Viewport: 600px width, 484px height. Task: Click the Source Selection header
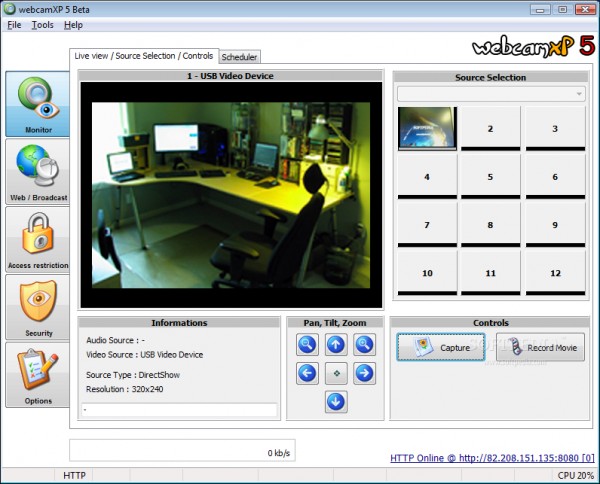tap(491, 77)
